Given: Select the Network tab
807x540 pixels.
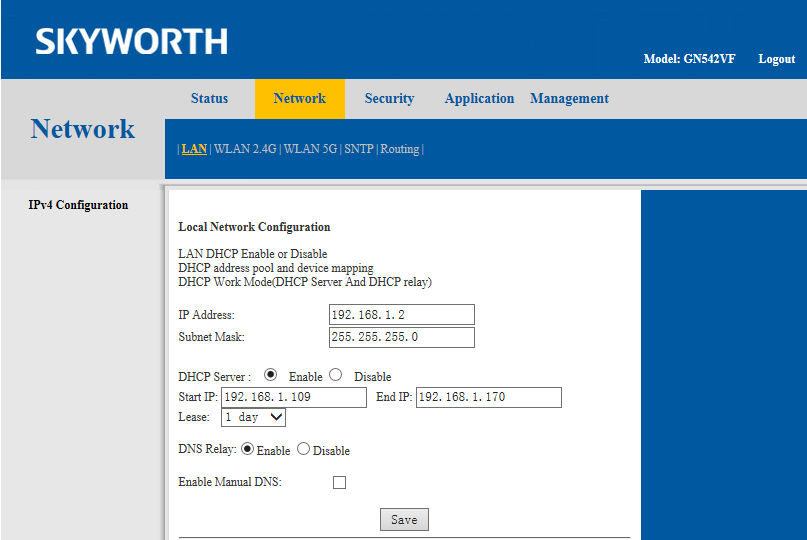Looking at the screenshot, I should pos(300,98).
